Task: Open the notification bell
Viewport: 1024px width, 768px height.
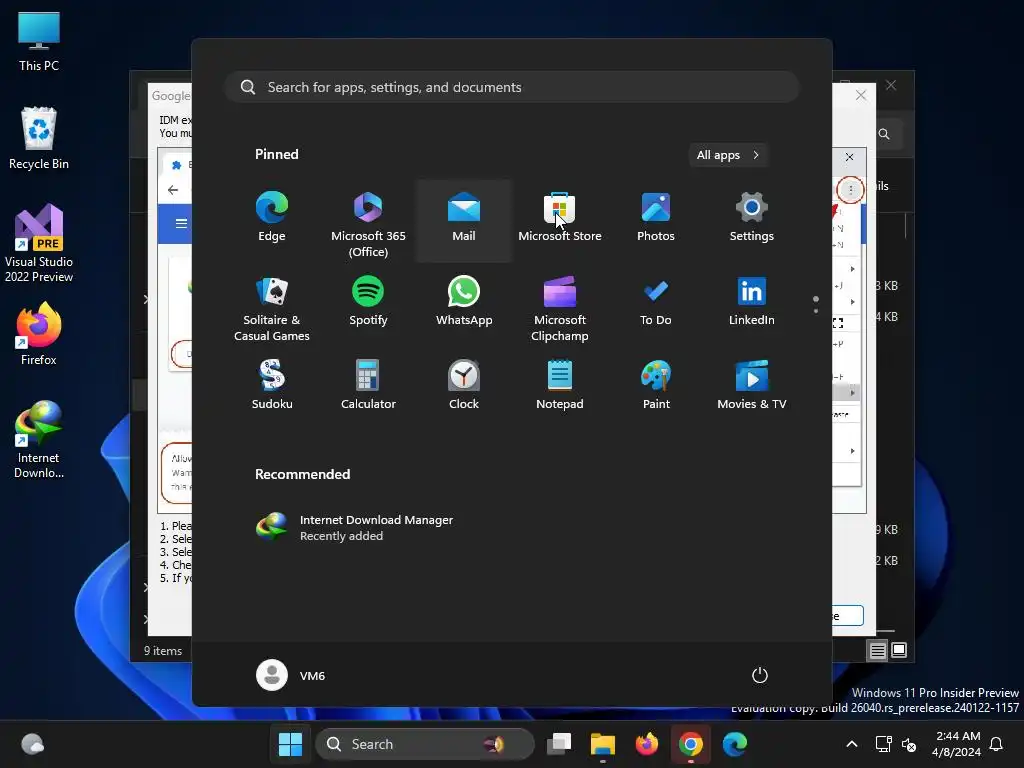Action: coord(996,744)
